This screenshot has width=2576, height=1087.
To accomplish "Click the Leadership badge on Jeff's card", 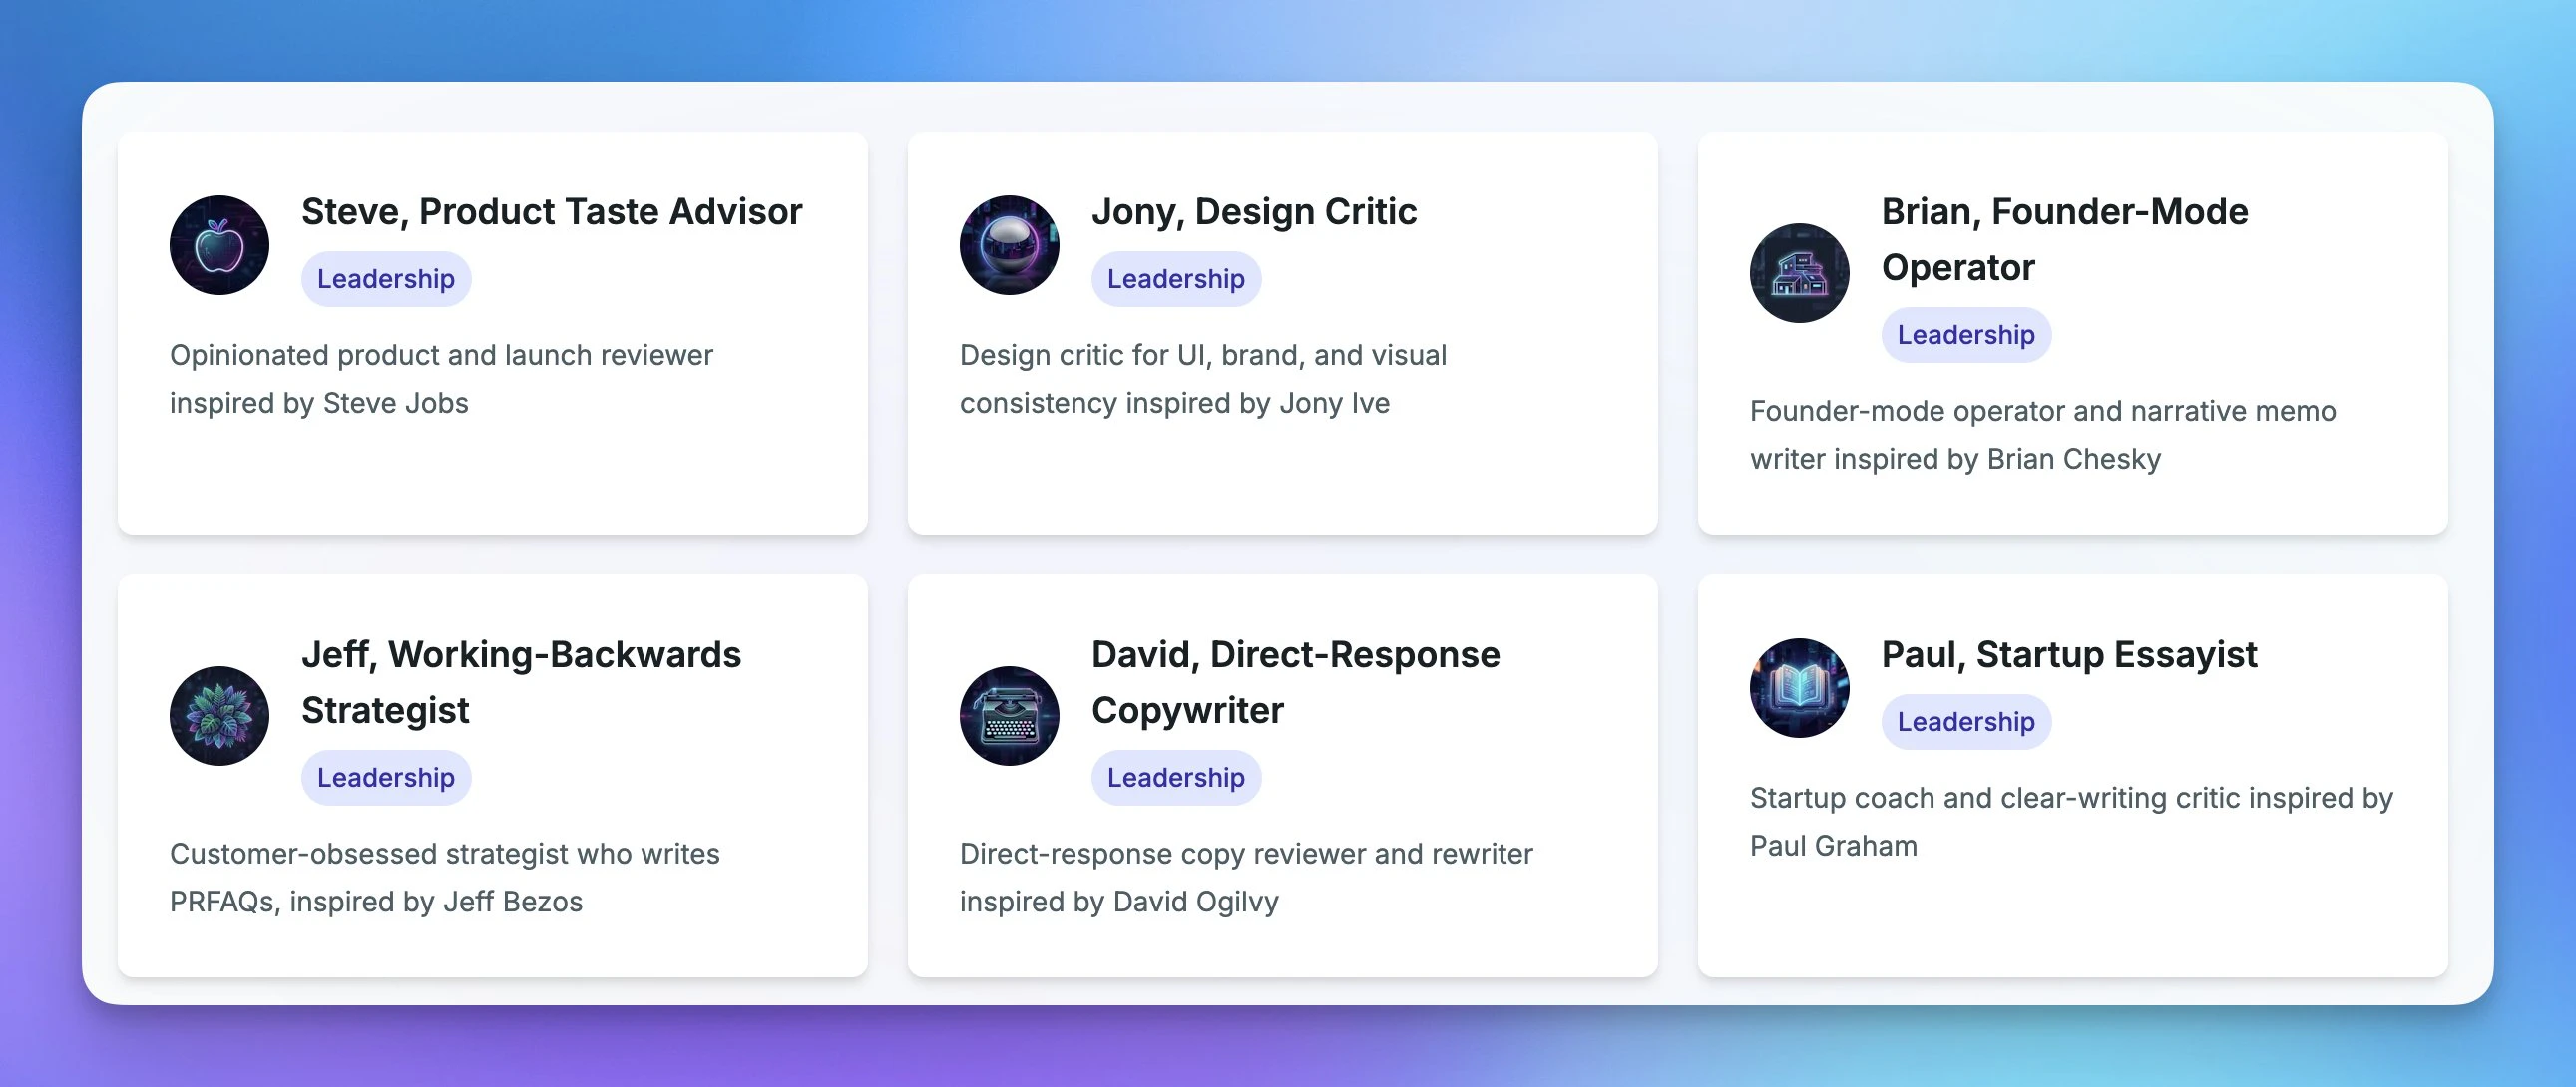I will coord(385,777).
